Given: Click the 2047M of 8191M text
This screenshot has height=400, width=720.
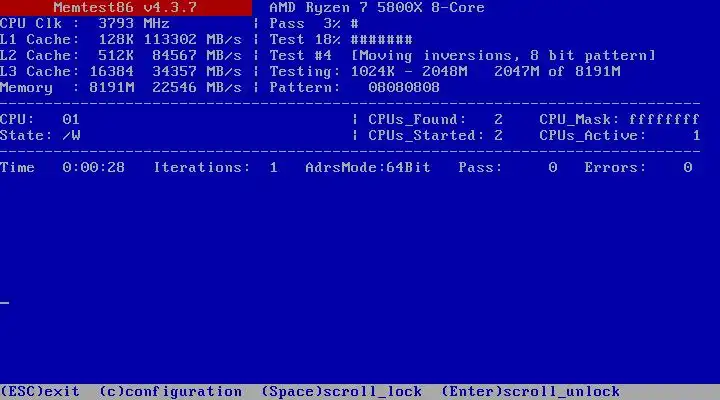Looking at the screenshot, I should (x=557, y=72).
